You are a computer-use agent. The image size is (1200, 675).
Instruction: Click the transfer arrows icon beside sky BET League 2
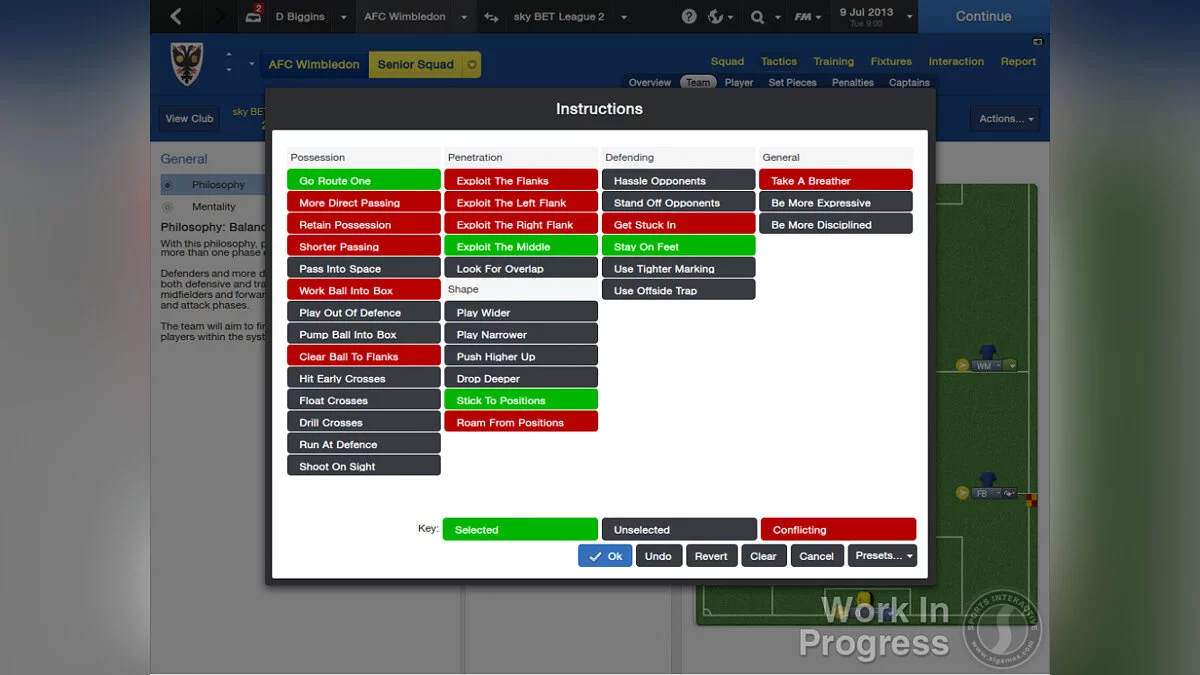491,17
